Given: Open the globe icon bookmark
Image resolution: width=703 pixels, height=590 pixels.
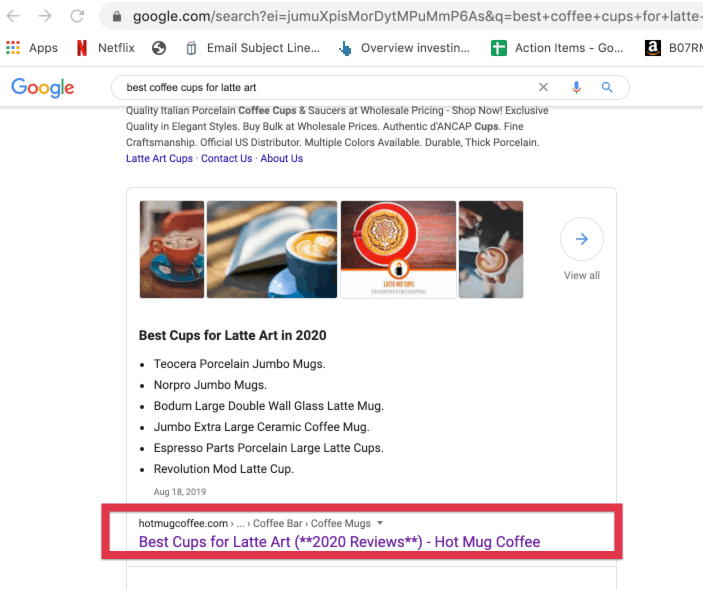Looking at the screenshot, I should (x=159, y=48).
